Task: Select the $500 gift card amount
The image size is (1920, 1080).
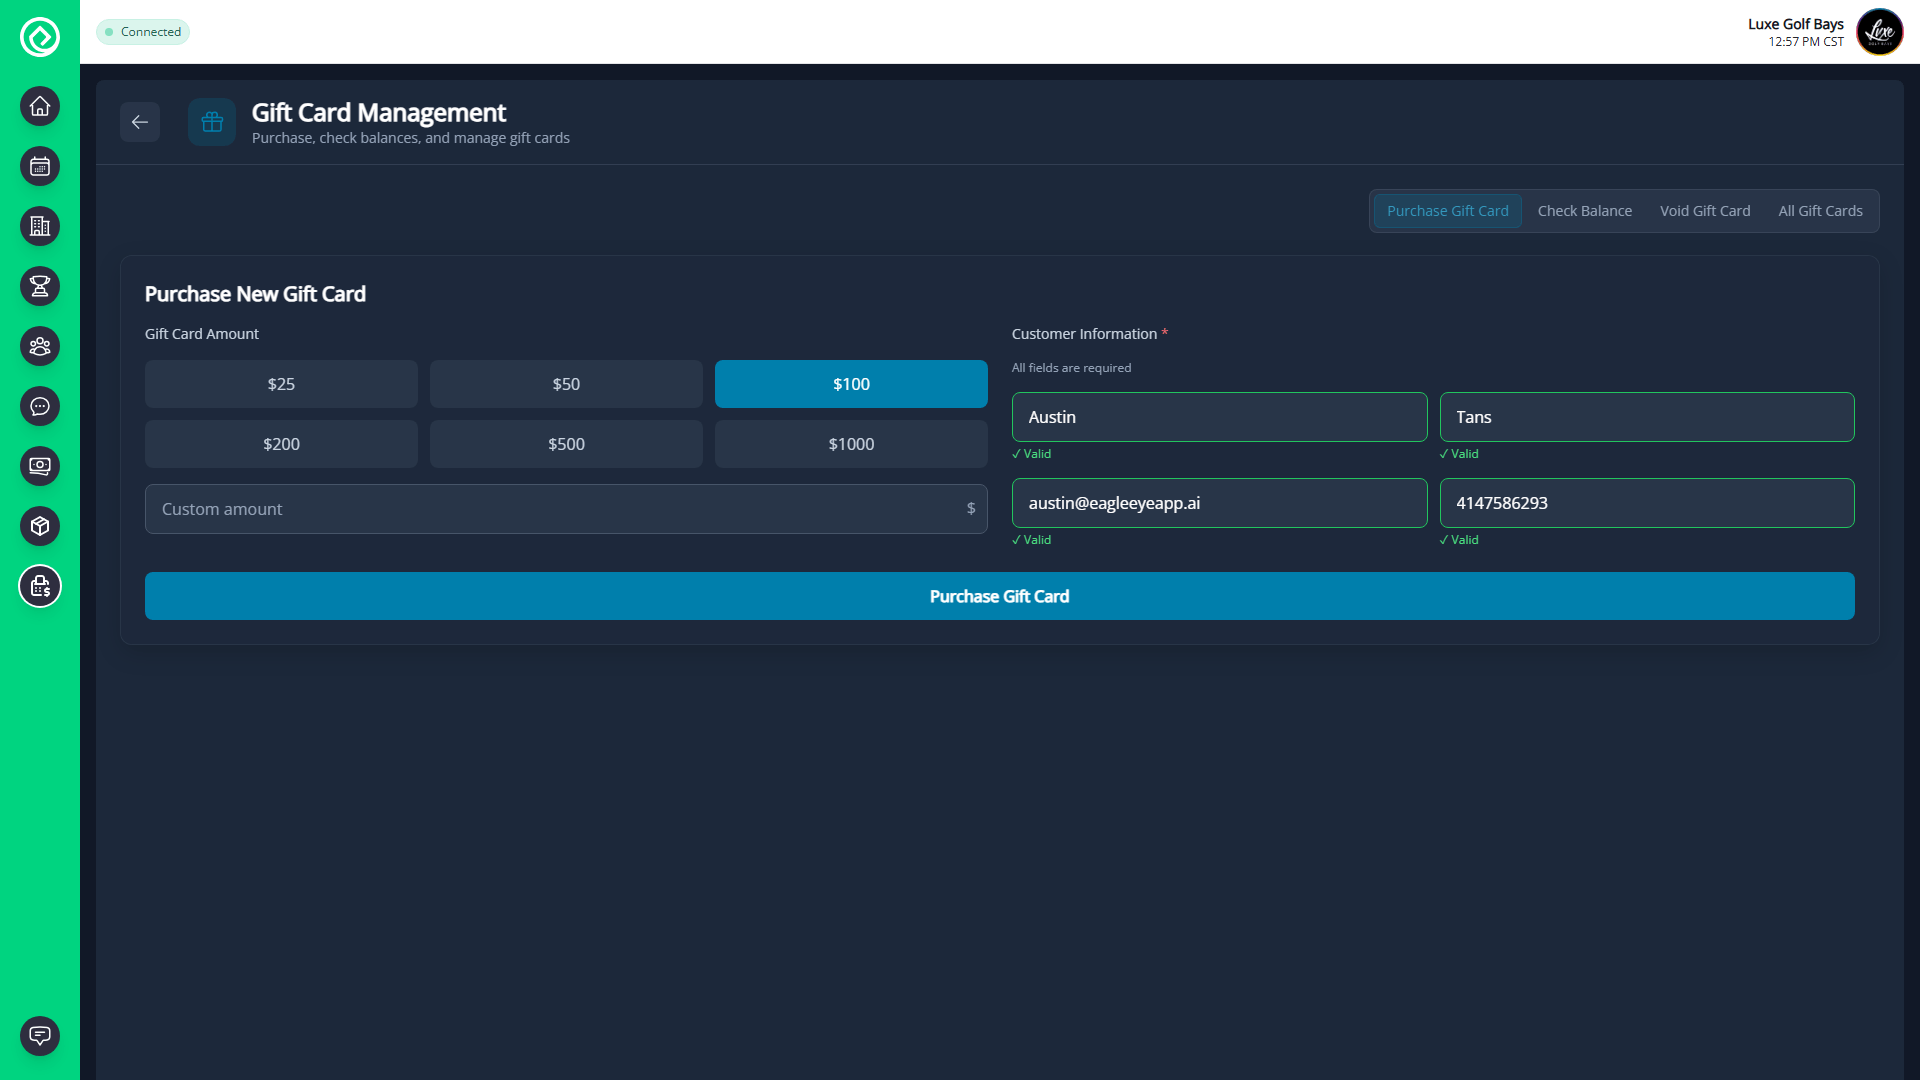Action: tap(566, 444)
